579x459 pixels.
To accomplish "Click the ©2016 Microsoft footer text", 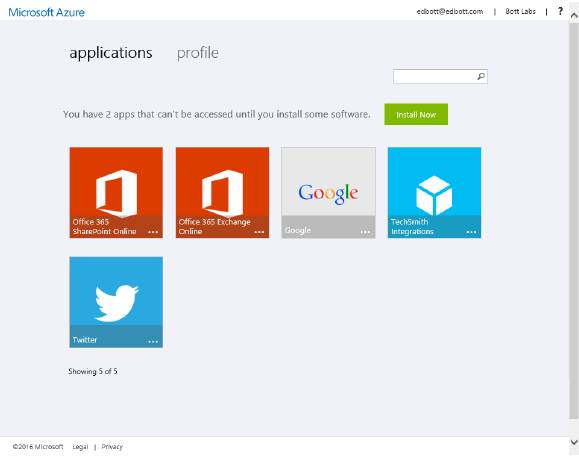I will 38,447.
